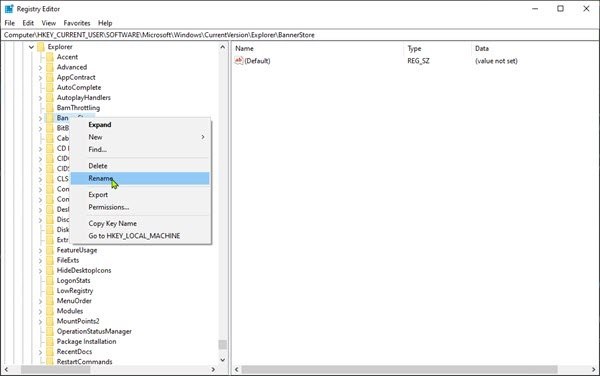Click the values pane horizontal scrollbar thumb
600x376 pixels.
click(x=399, y=369)
